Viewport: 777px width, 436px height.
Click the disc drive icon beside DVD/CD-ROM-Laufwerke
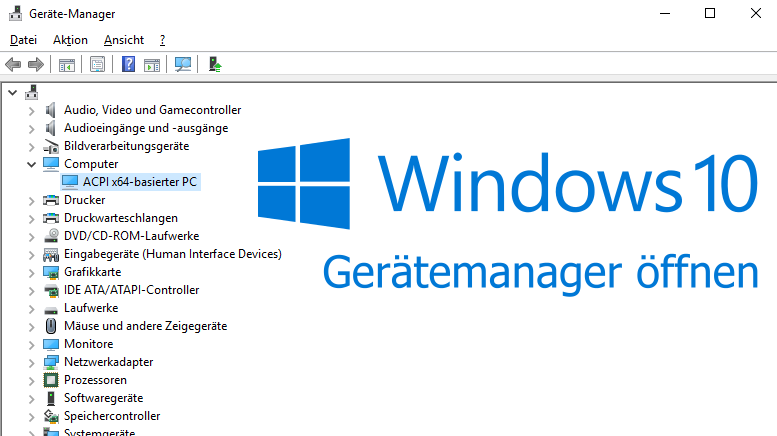click(51, 236)
